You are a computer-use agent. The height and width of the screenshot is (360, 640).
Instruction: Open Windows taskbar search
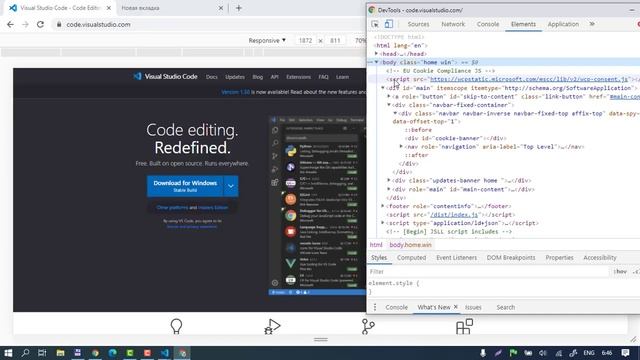pyautogui.click(x=25, y=353)
